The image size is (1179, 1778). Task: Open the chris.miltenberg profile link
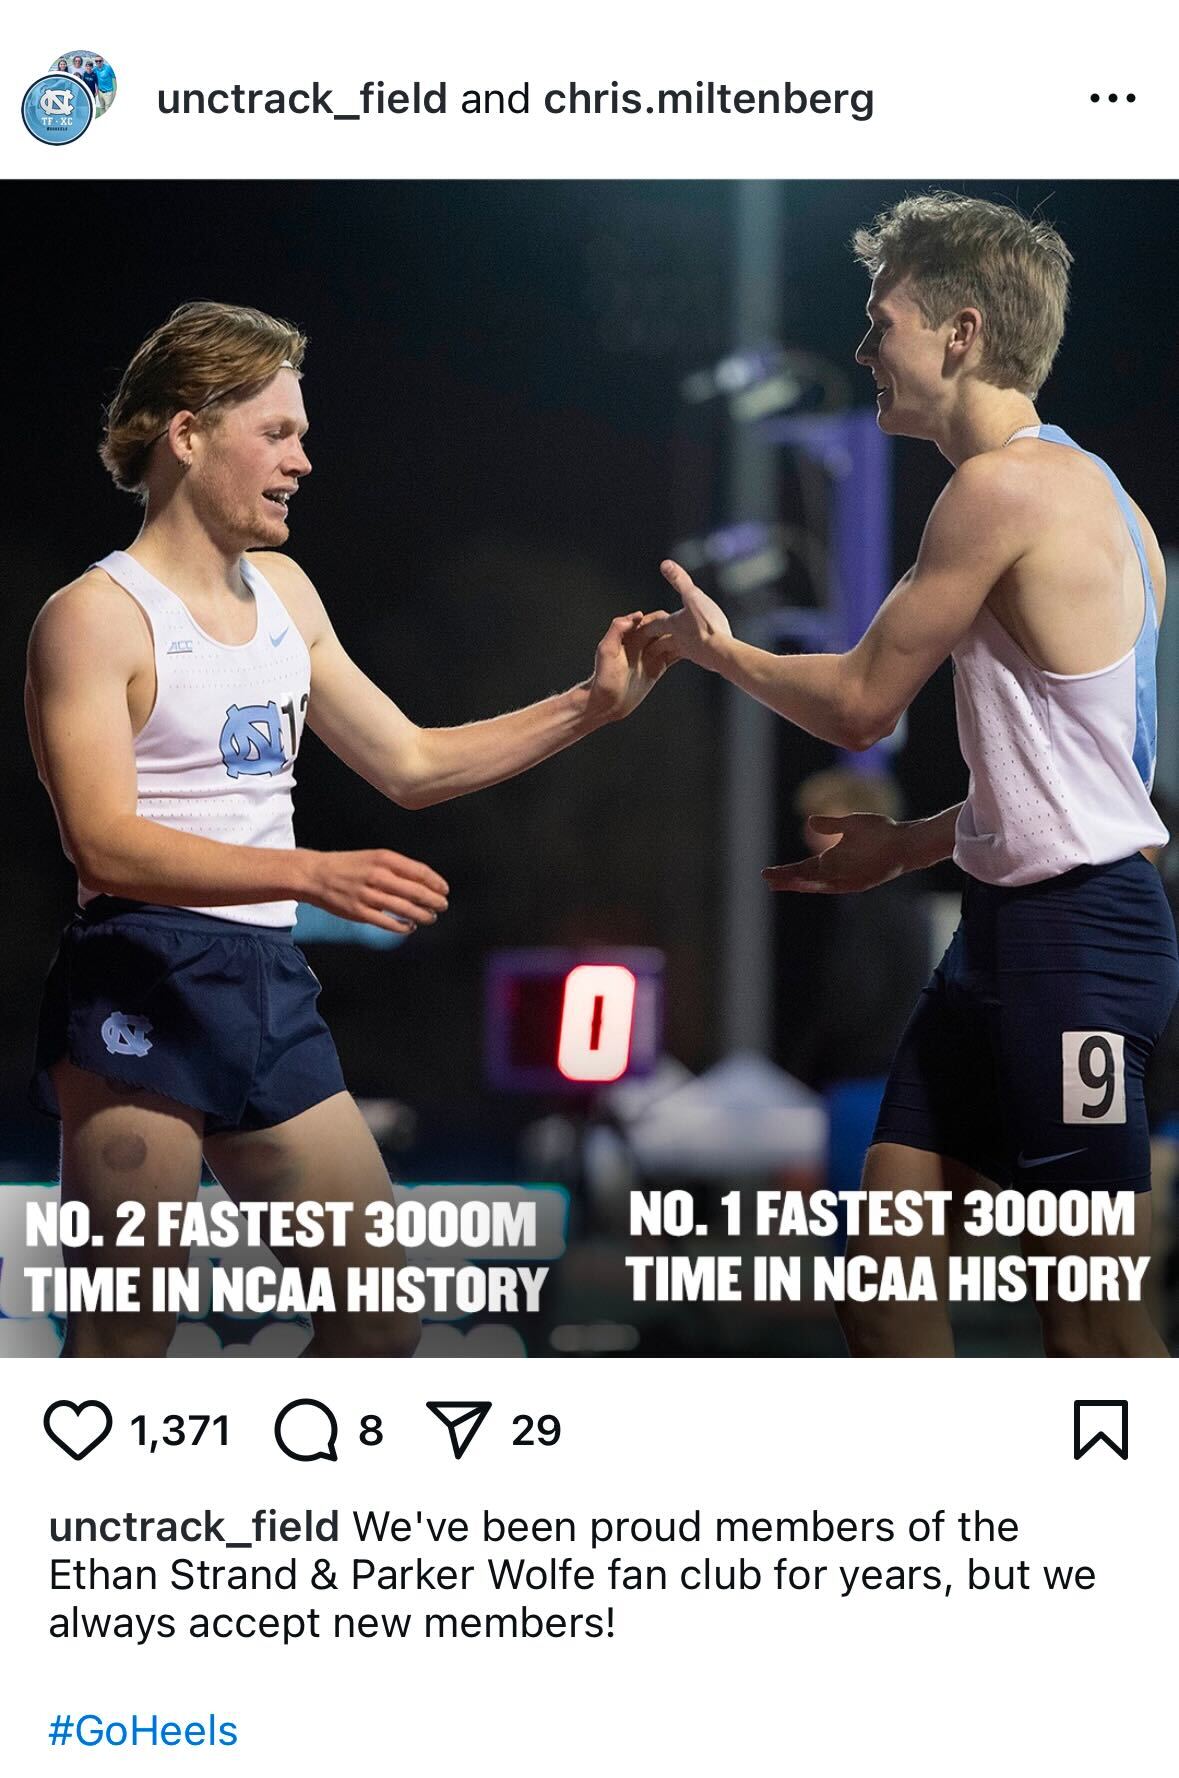point(709,98)
